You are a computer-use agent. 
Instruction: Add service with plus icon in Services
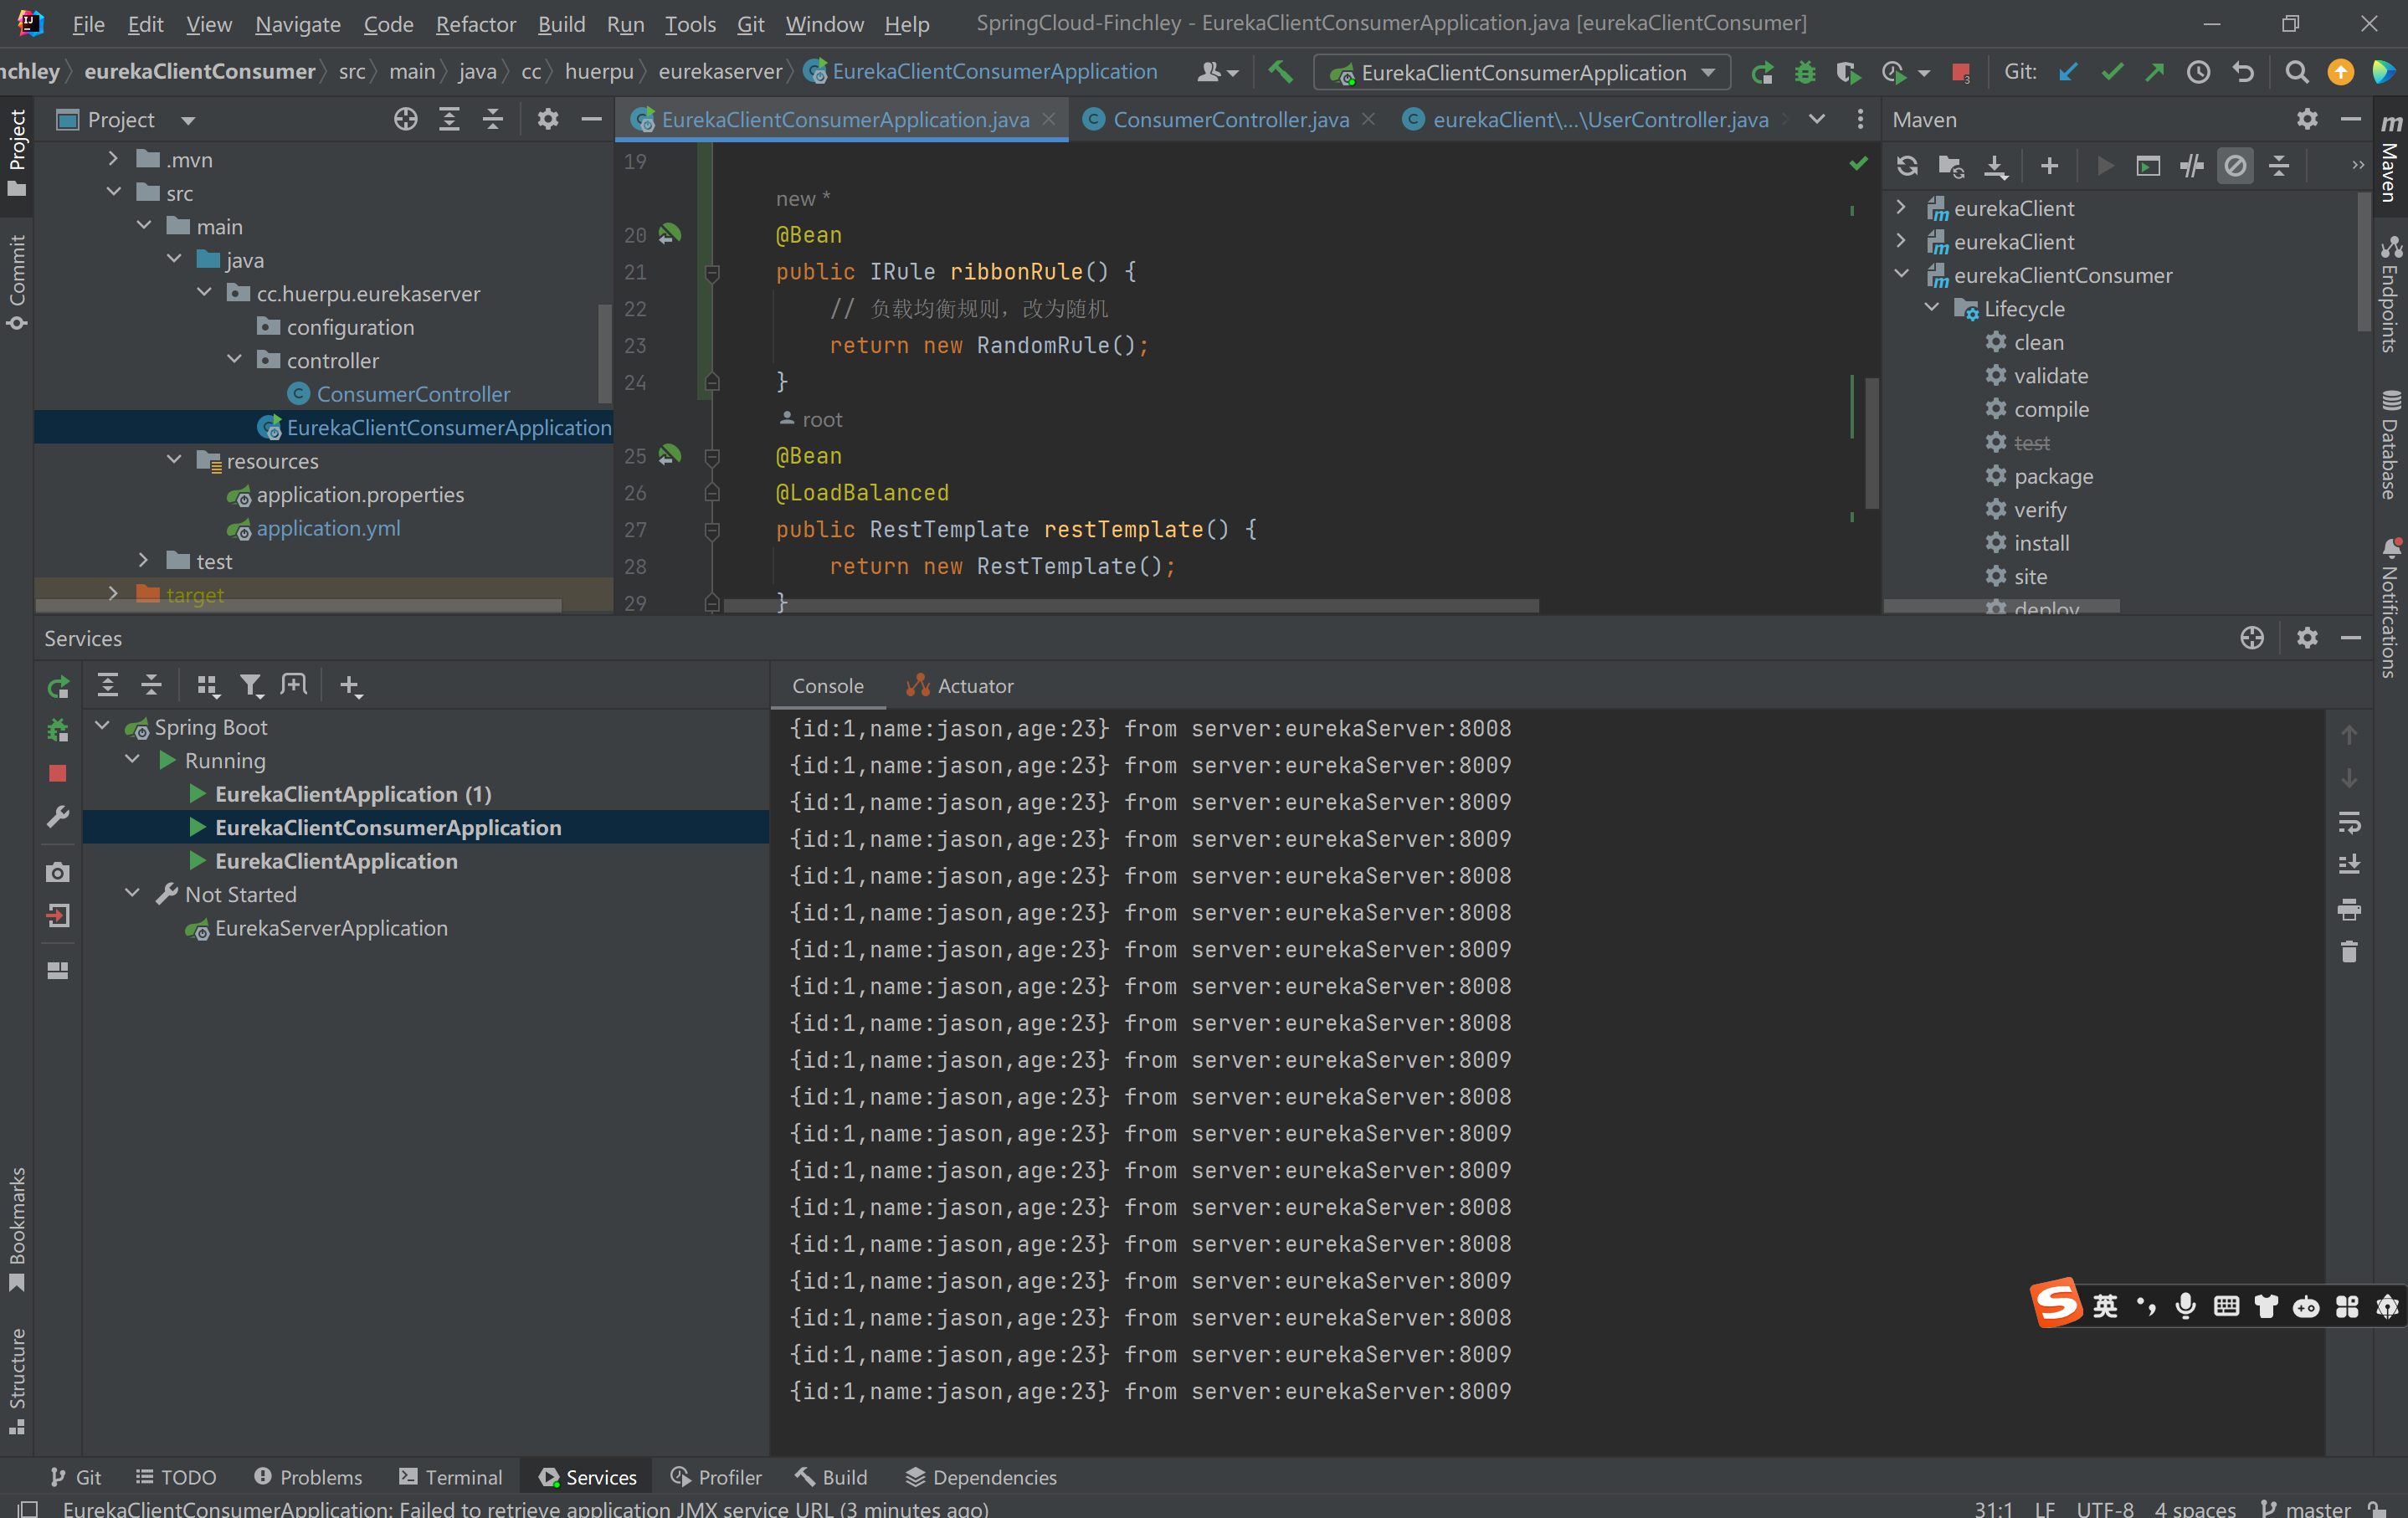tap(350, 686)
